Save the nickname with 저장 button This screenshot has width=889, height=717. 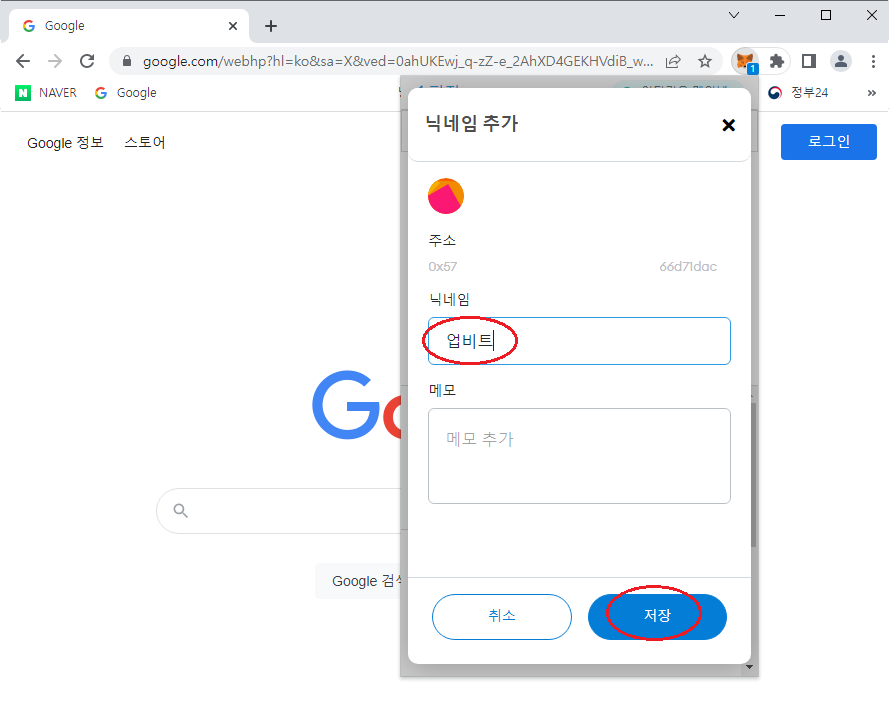coord(657,617)
